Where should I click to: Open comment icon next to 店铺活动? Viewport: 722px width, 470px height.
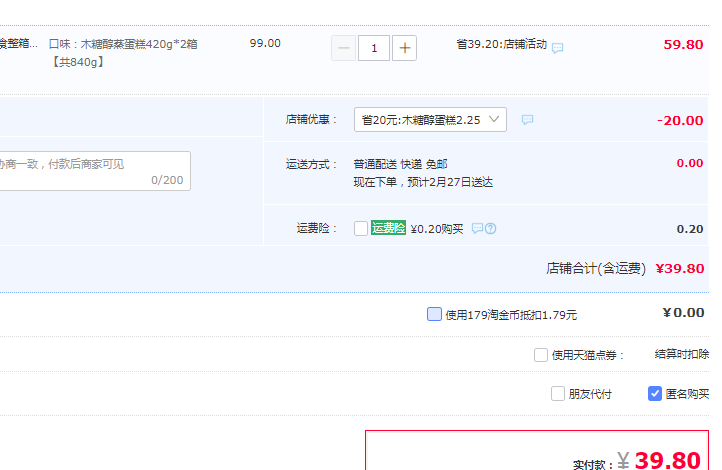(x=557, y=48)
